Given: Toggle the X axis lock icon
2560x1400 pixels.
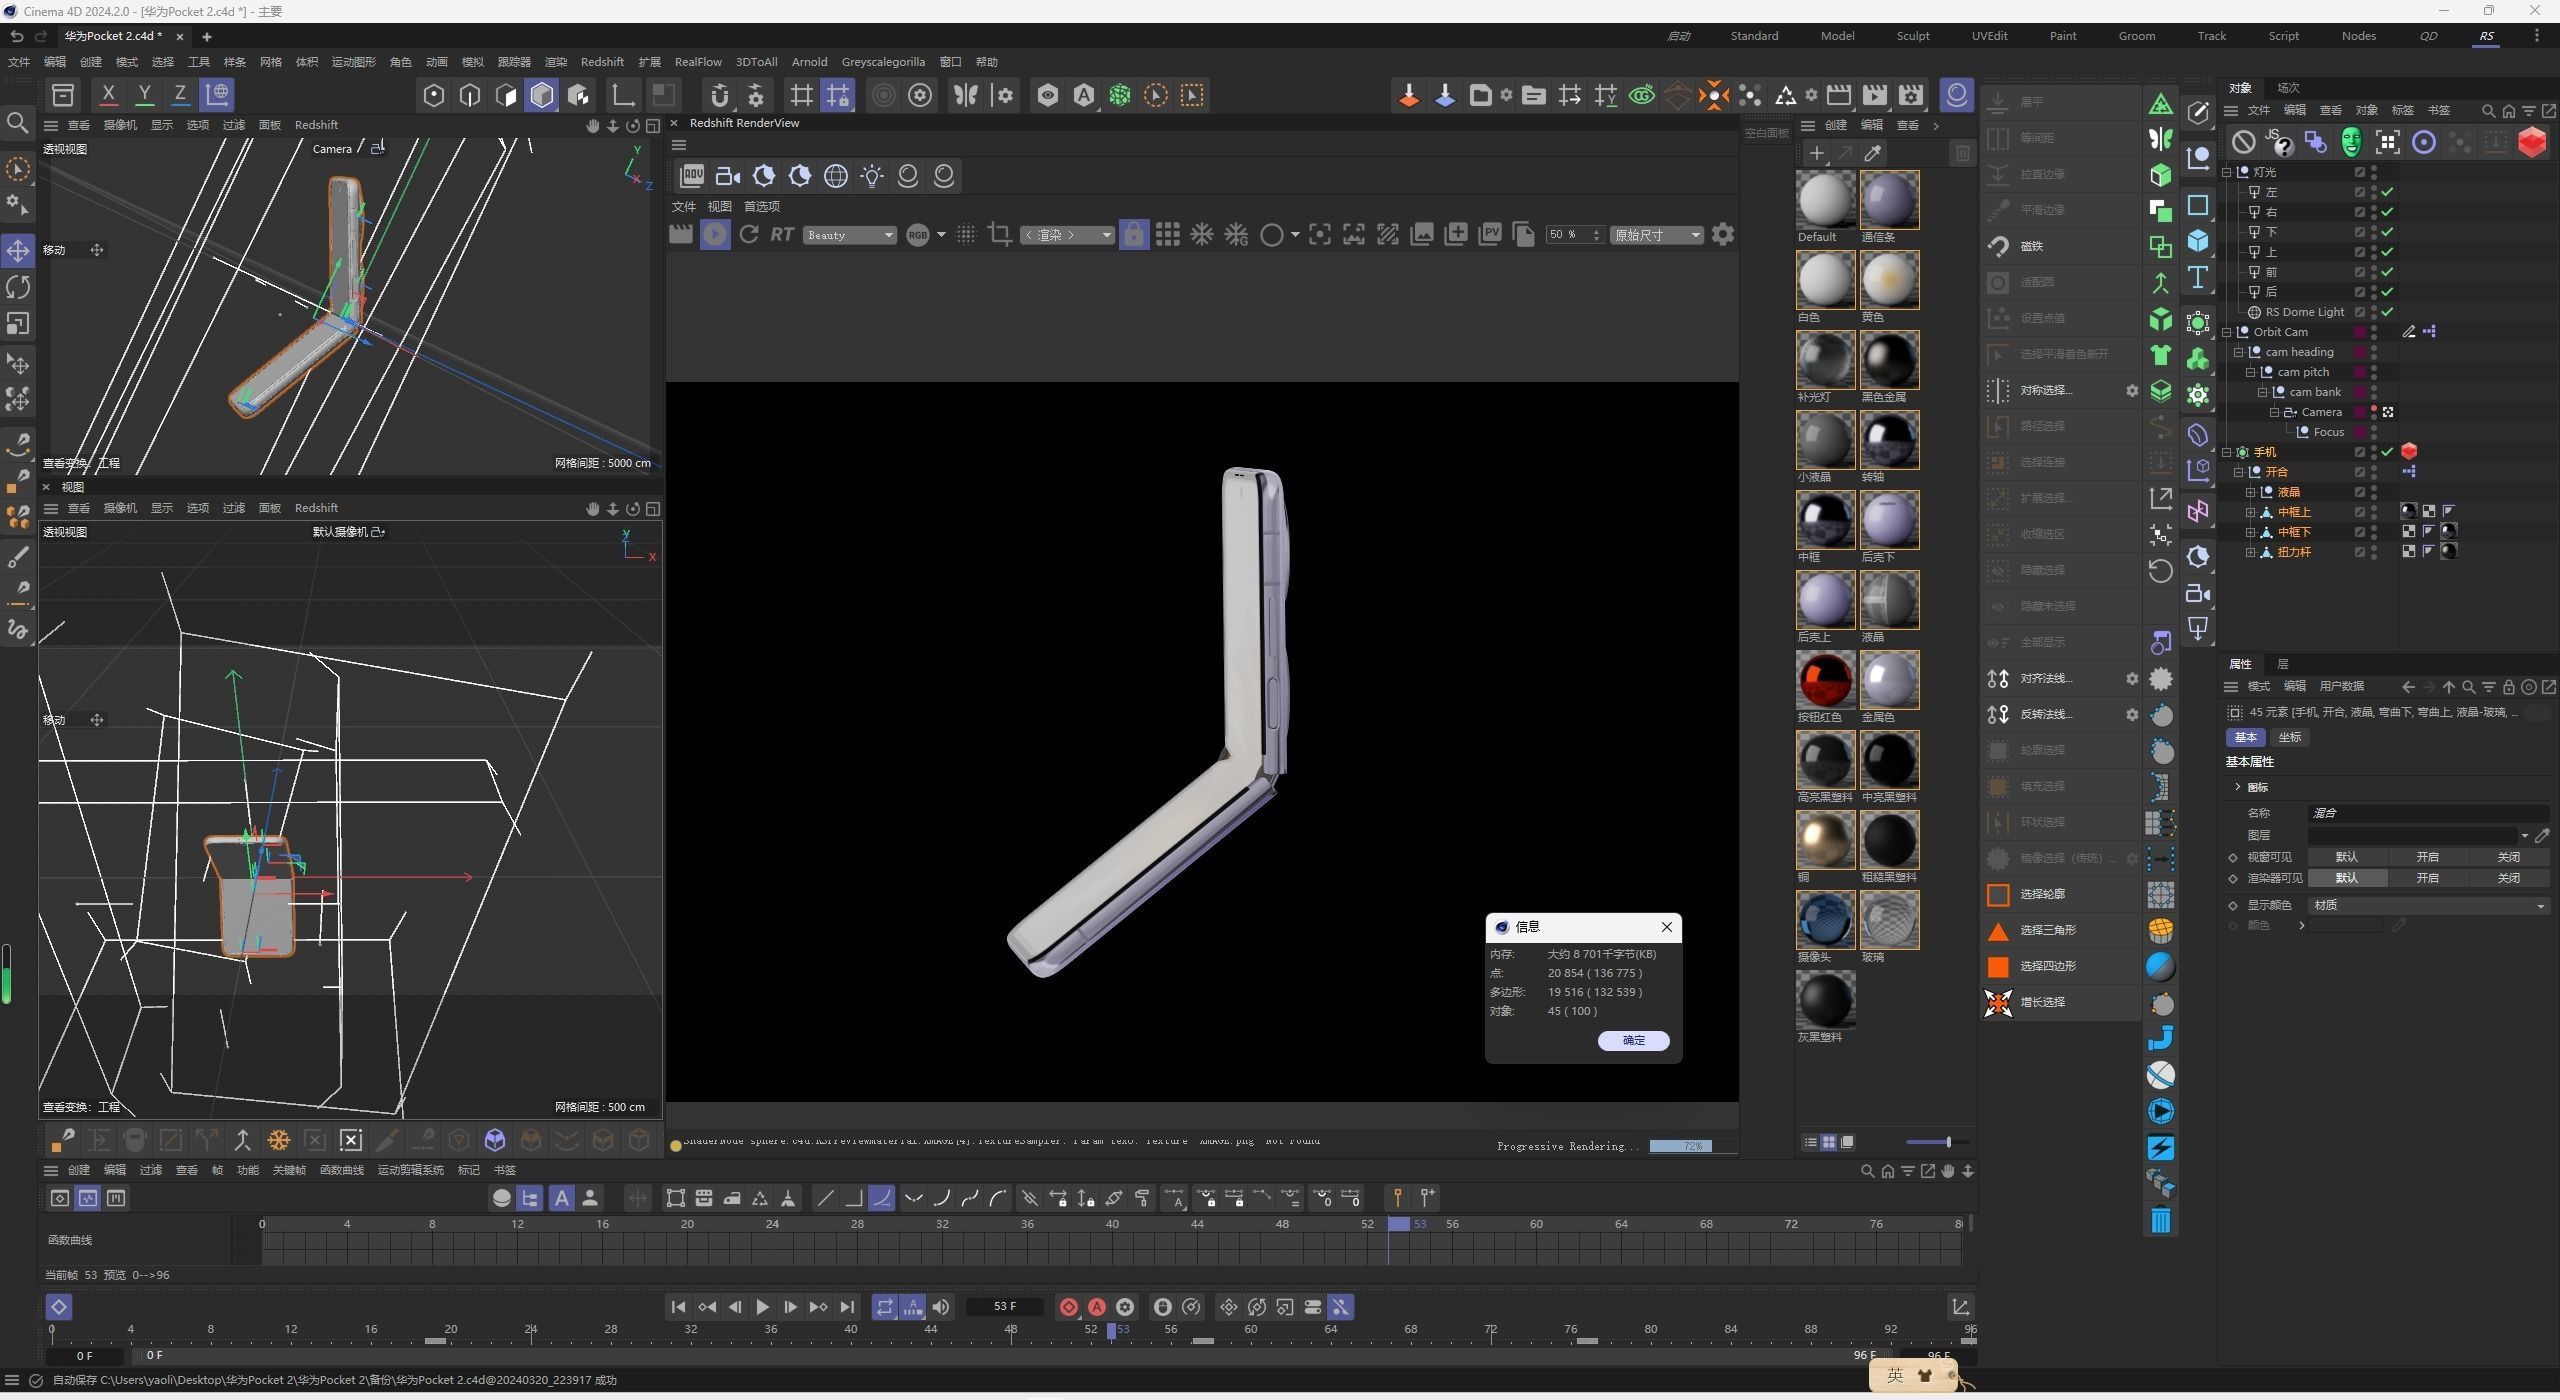Looking at the screenshot, I should coord(108,95).
